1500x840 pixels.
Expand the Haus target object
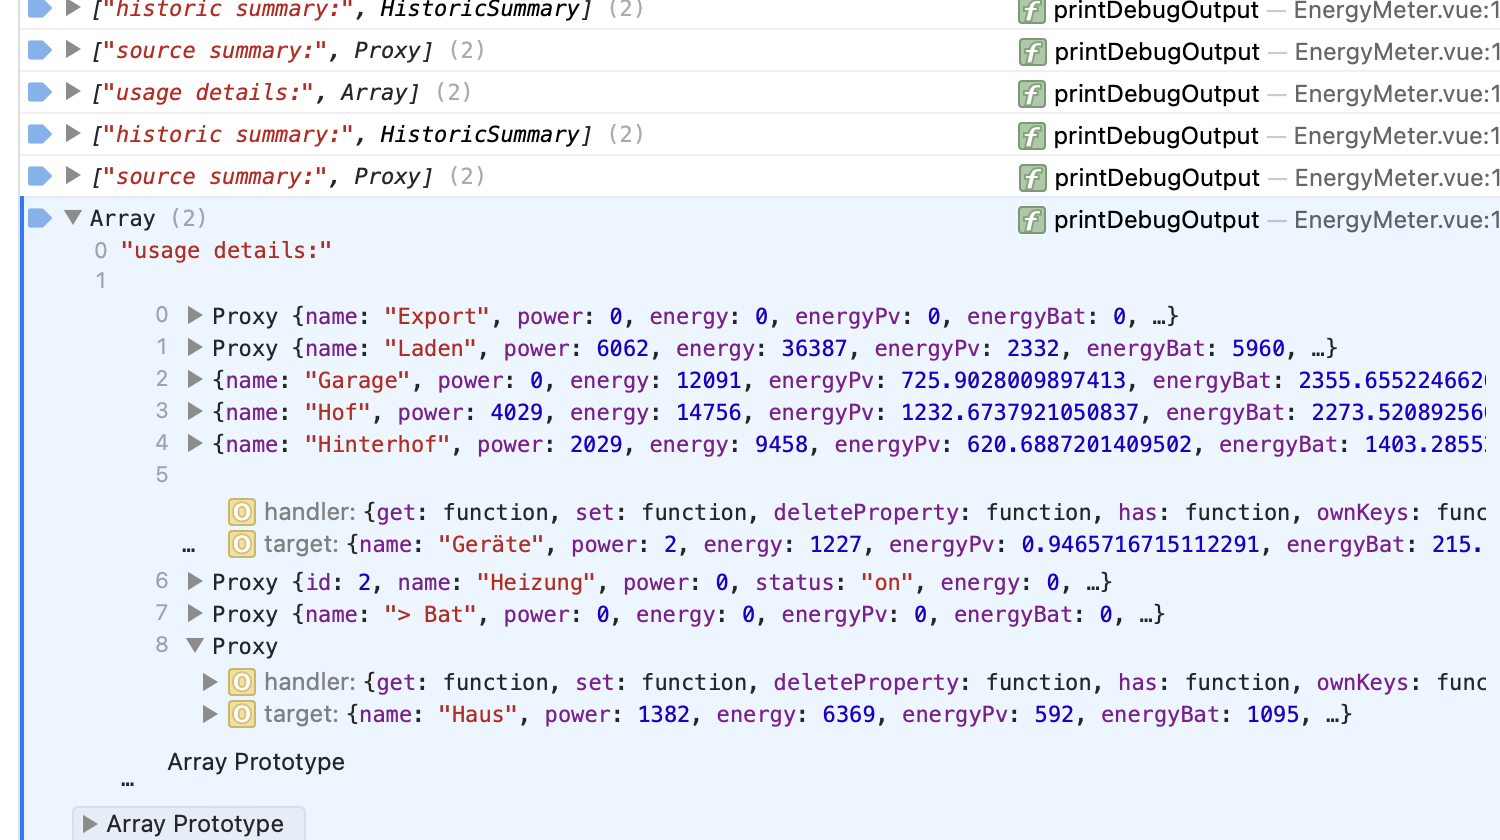(x=210, y=714)
